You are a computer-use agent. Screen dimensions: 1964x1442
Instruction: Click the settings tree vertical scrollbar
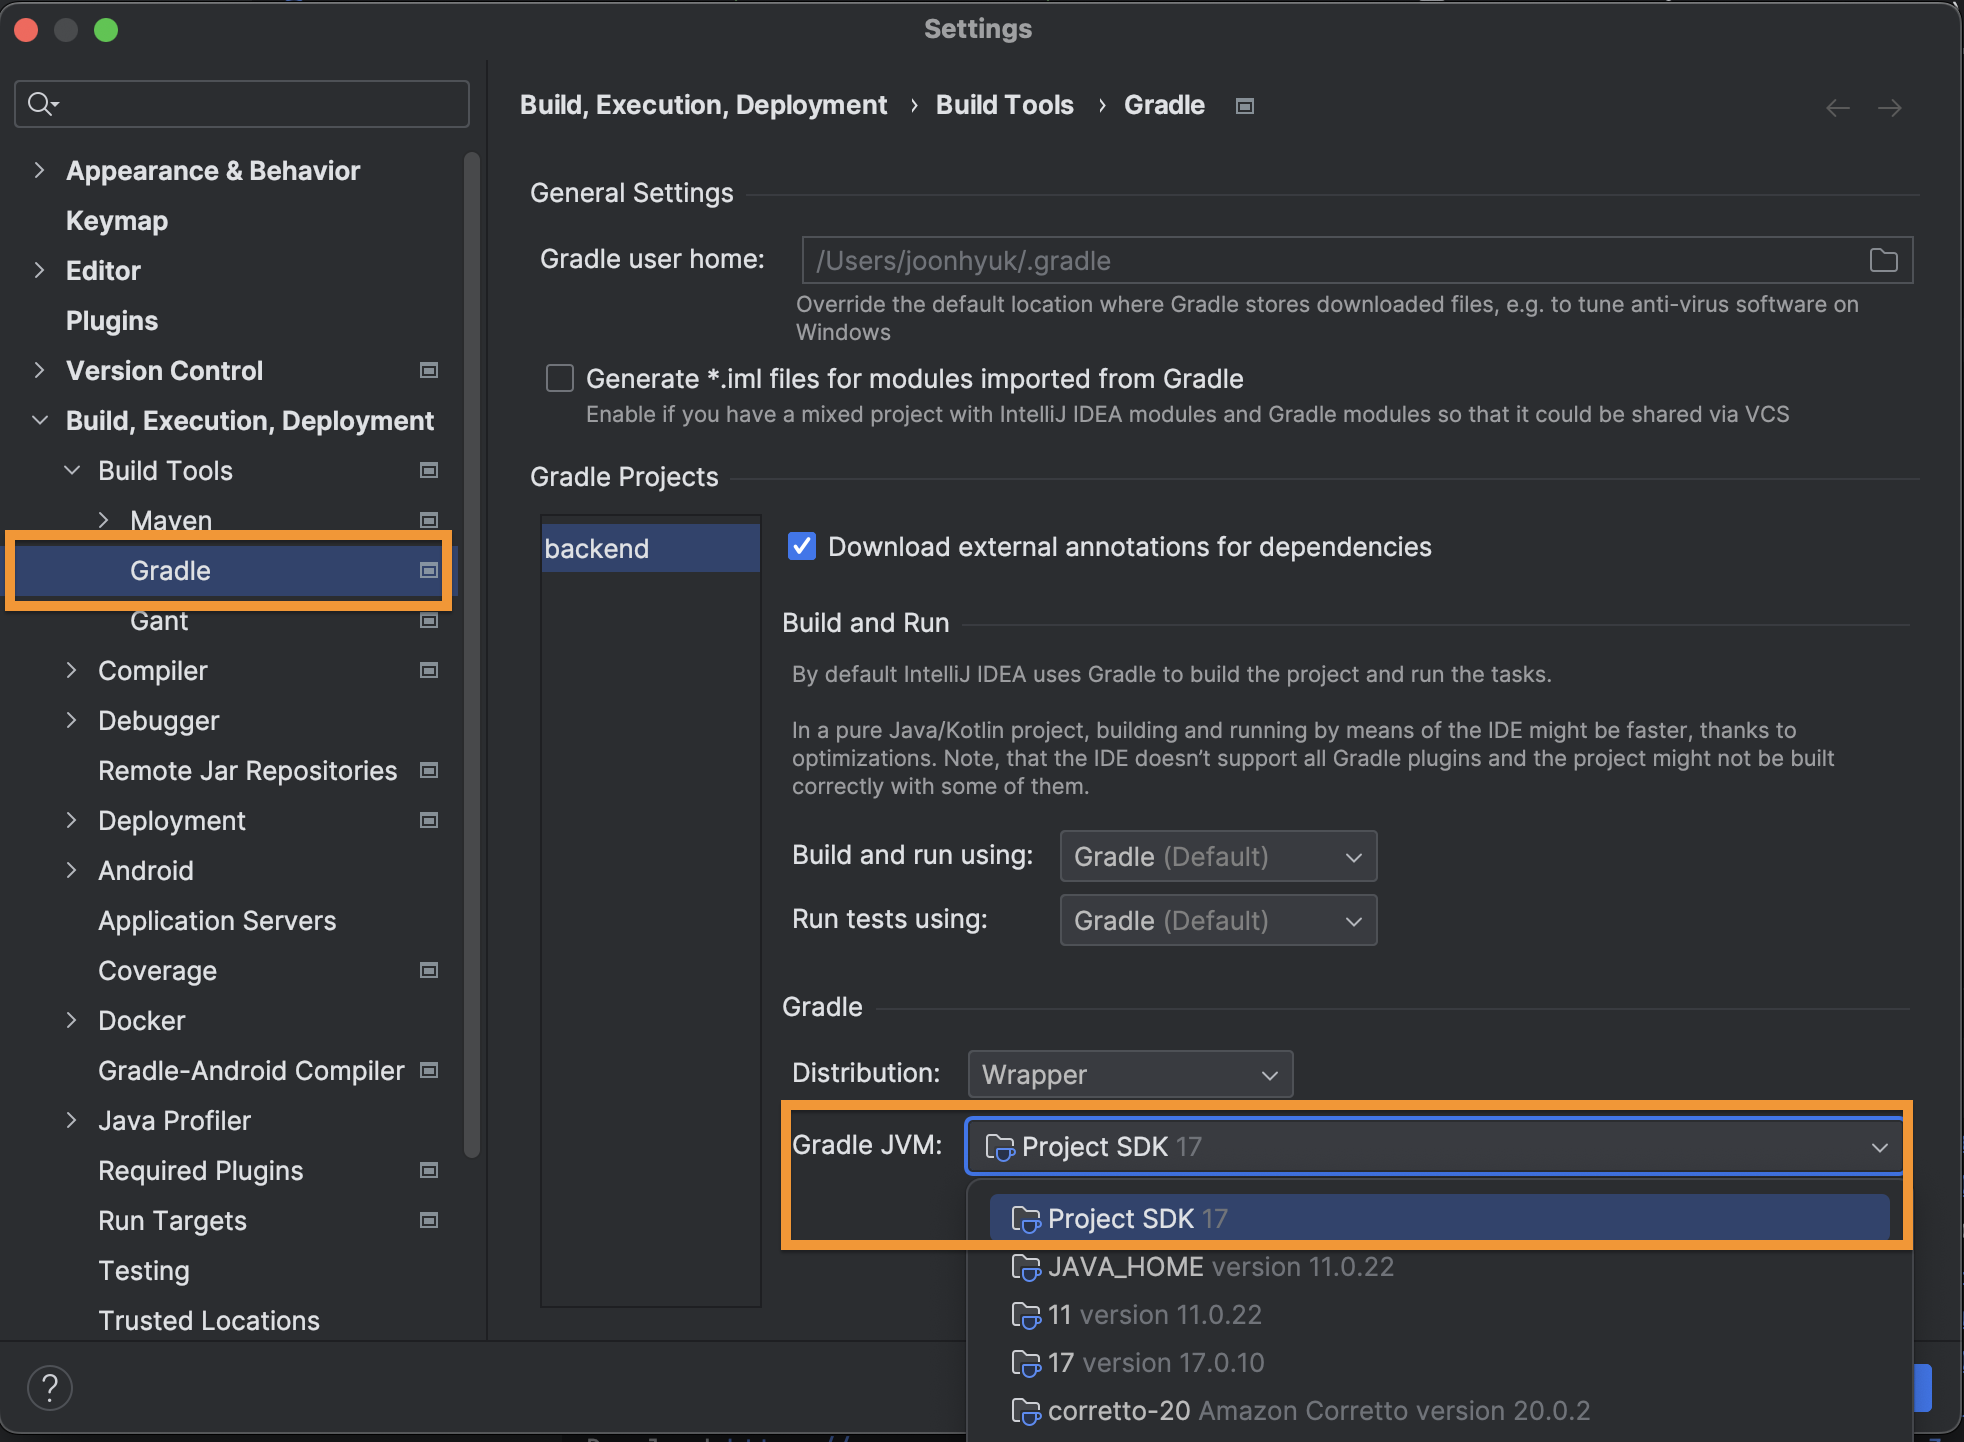coord(472,650)
